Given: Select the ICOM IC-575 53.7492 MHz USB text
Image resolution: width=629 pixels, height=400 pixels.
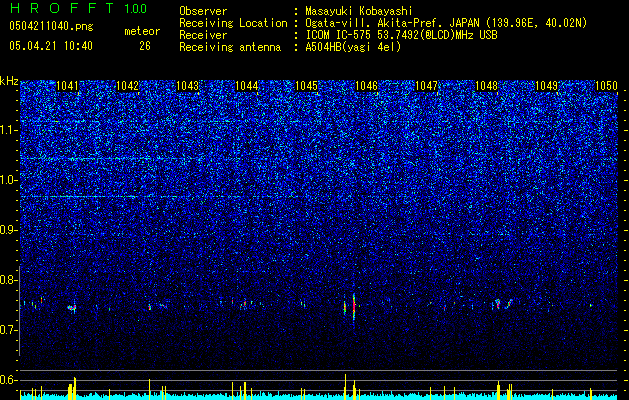Looking at the screenshot, I should [401, 35].
